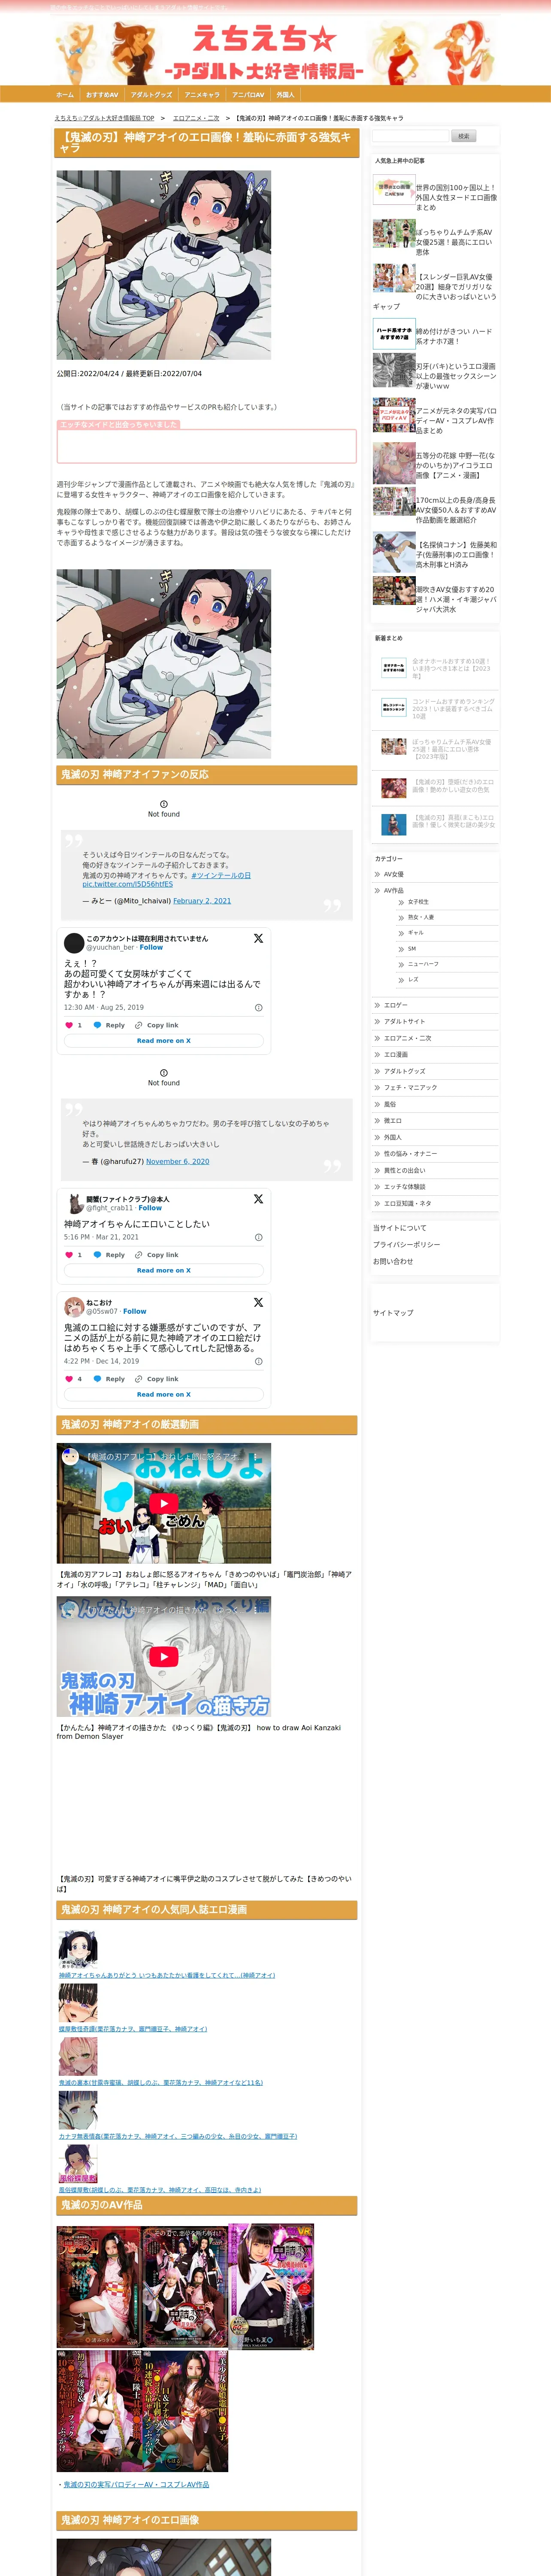Click Read more on X under the fight_crab11 tweet

click(x=164, y=1271)
